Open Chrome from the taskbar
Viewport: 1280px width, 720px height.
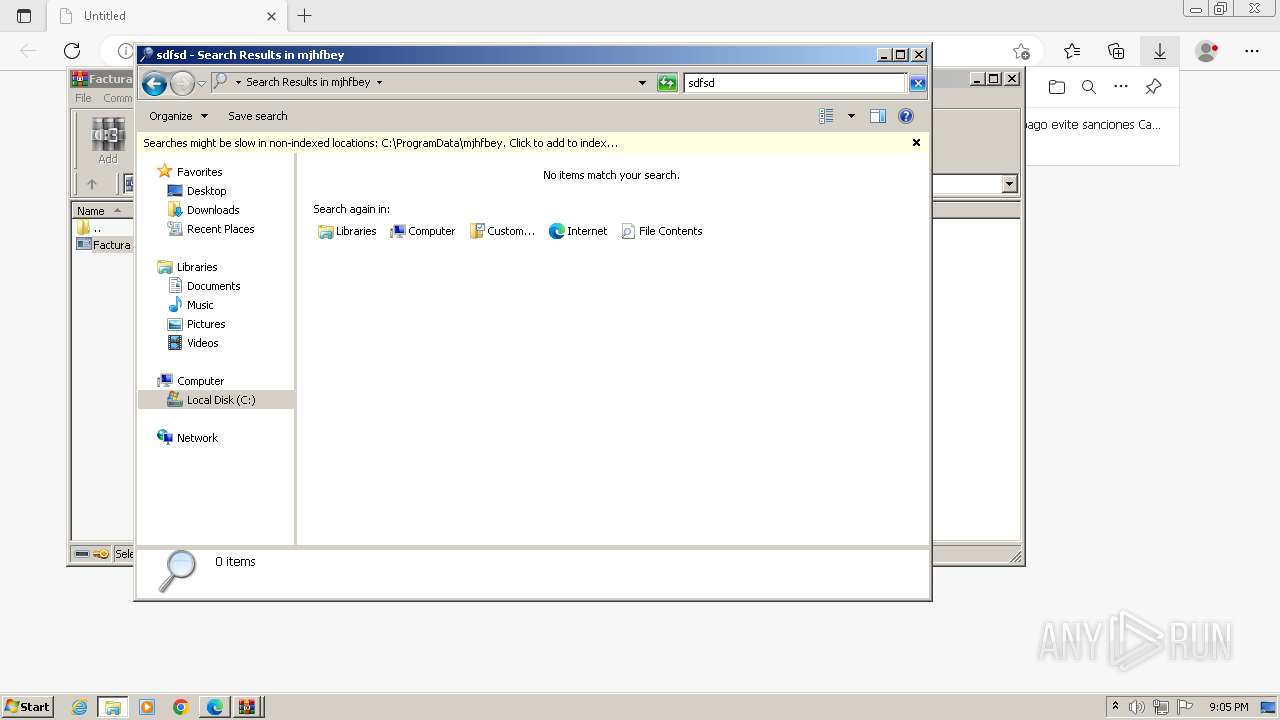click(x=181, y=707)
